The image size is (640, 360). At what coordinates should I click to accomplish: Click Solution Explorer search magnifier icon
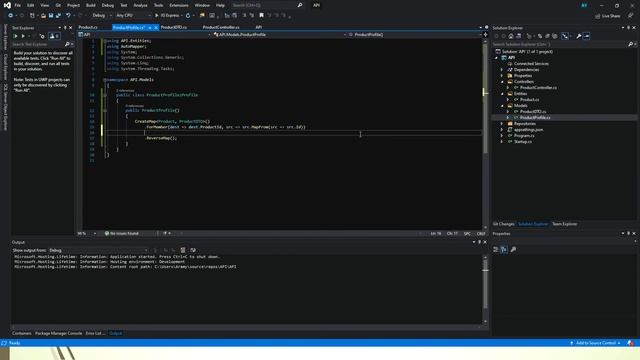[x=630, y=44]
